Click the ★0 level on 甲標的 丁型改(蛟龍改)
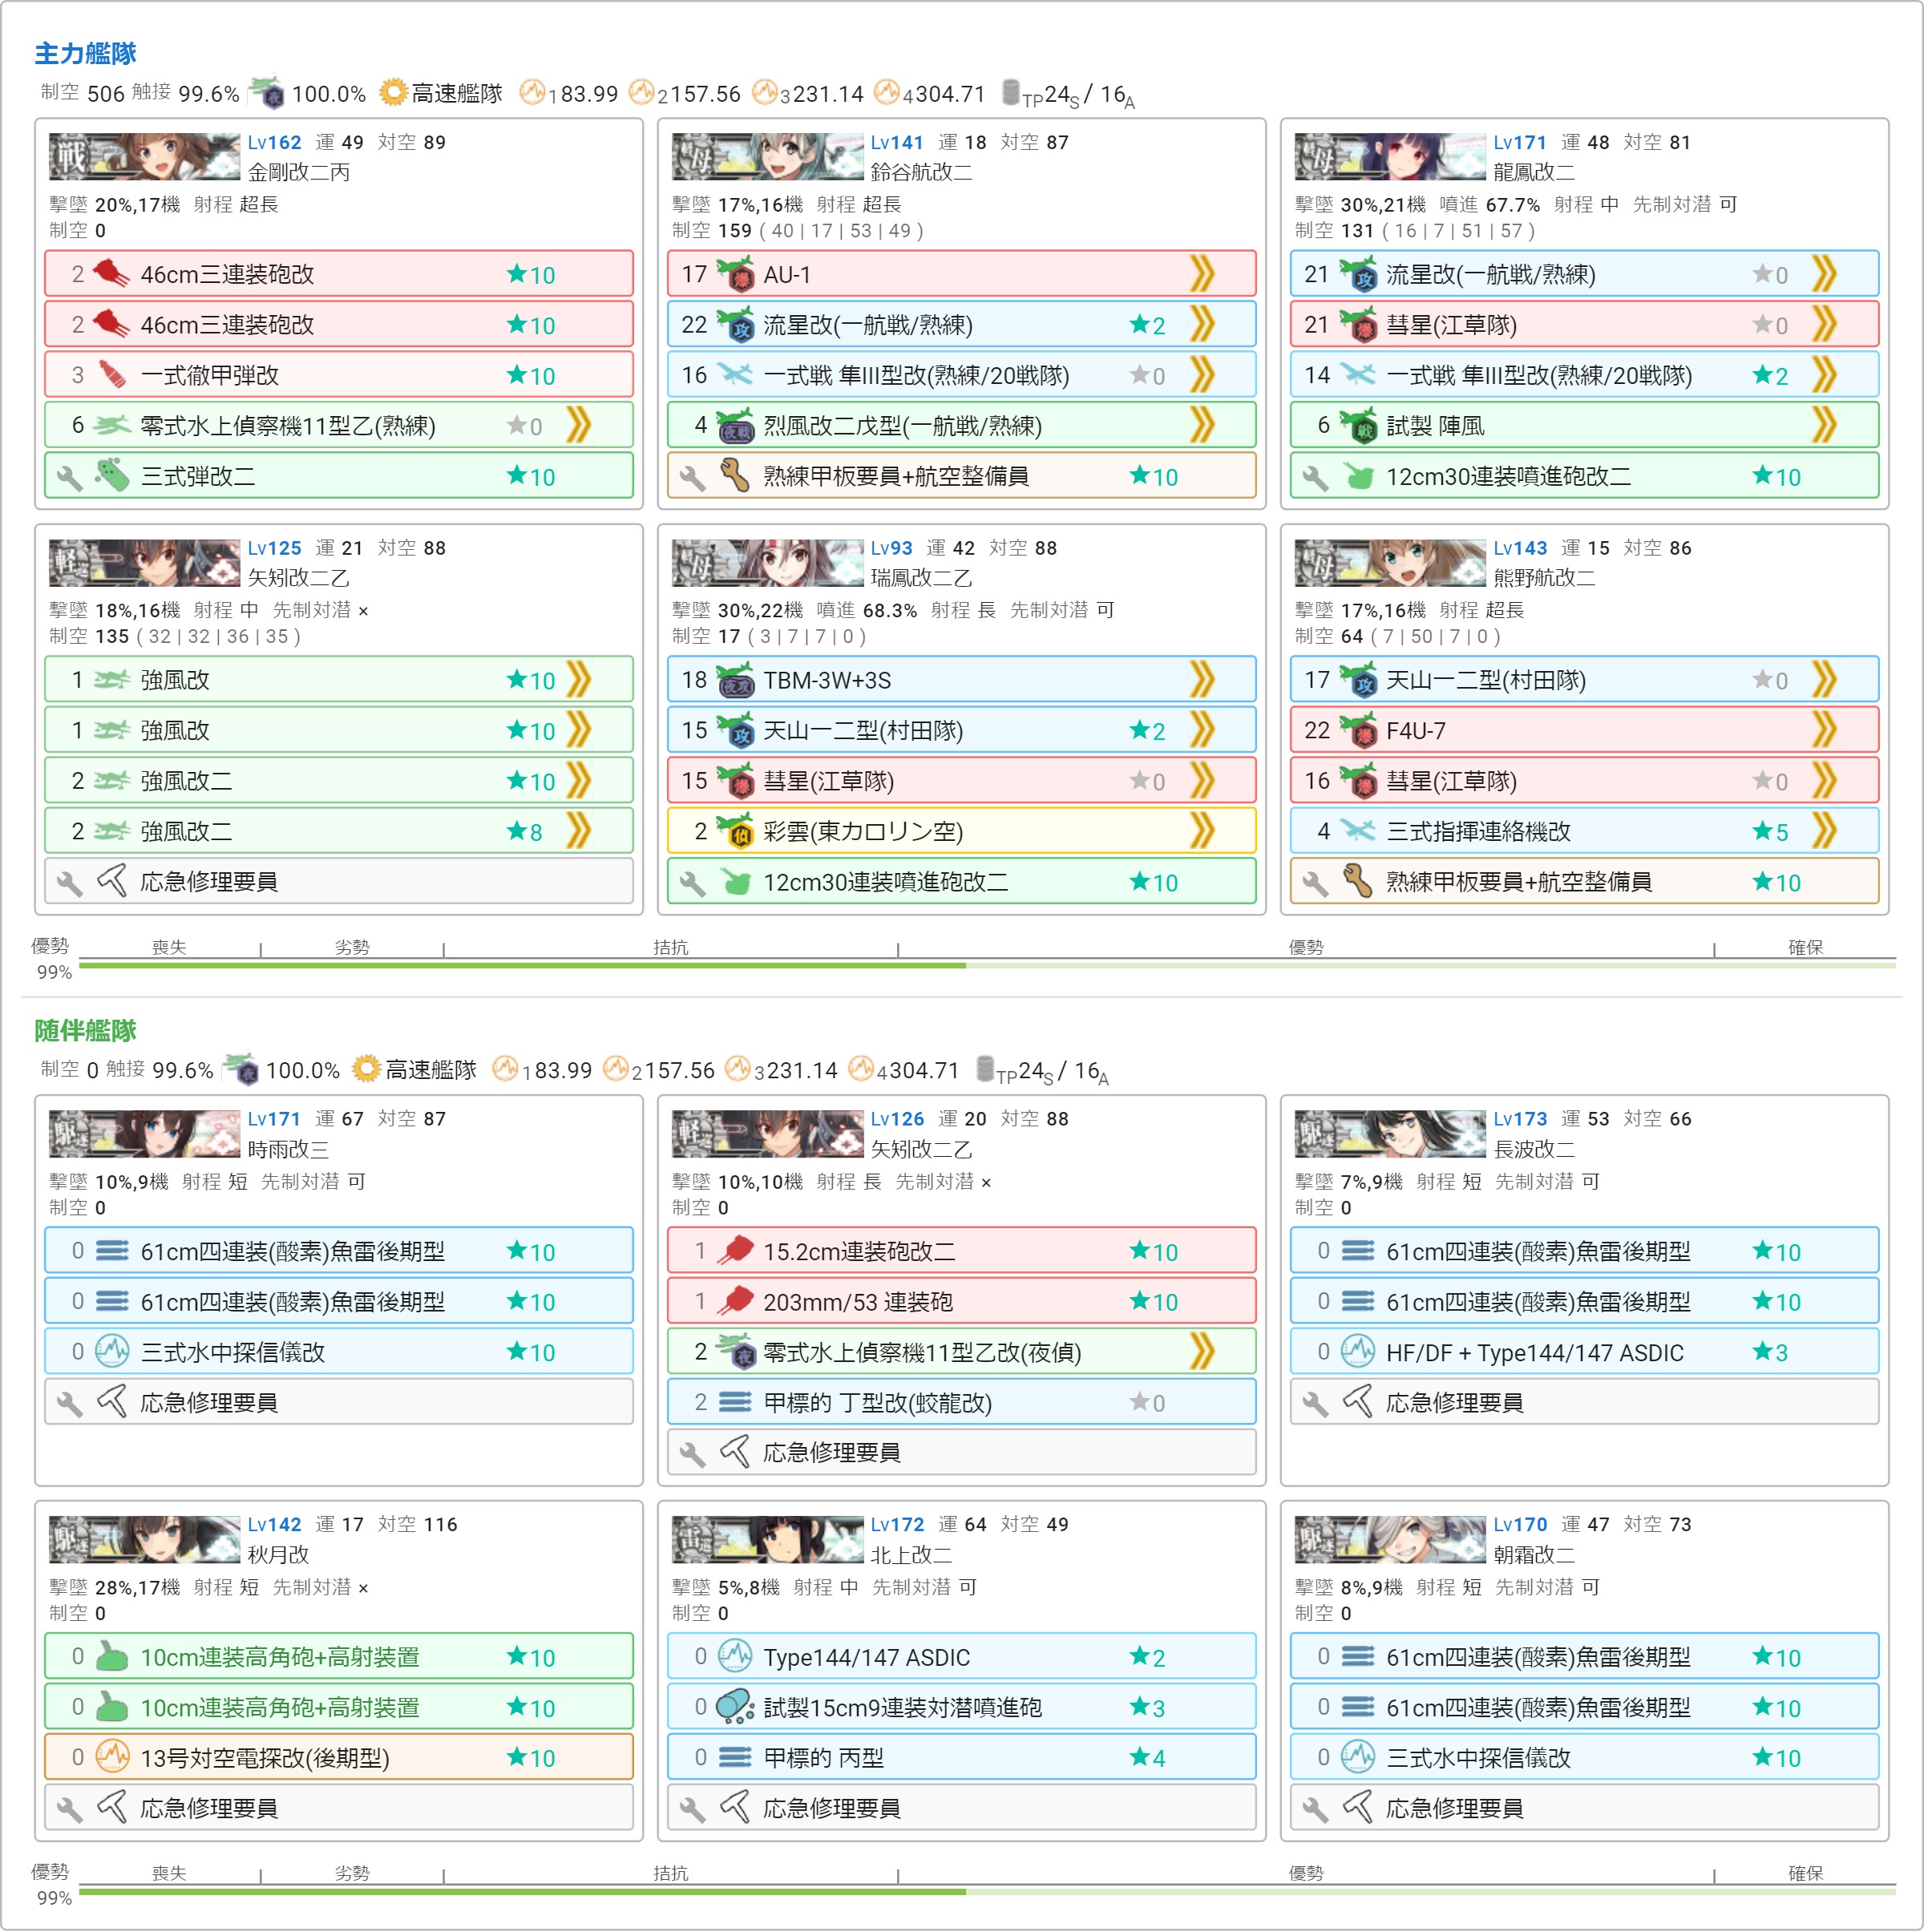This screenshot has width=1924, height=1932. click(x=1147, y=1403)
